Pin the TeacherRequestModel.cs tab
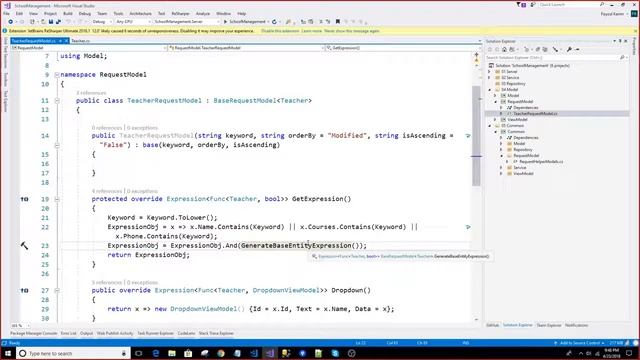Image resolution: width=640 pixels, height=360 pixels. [60, 41]
